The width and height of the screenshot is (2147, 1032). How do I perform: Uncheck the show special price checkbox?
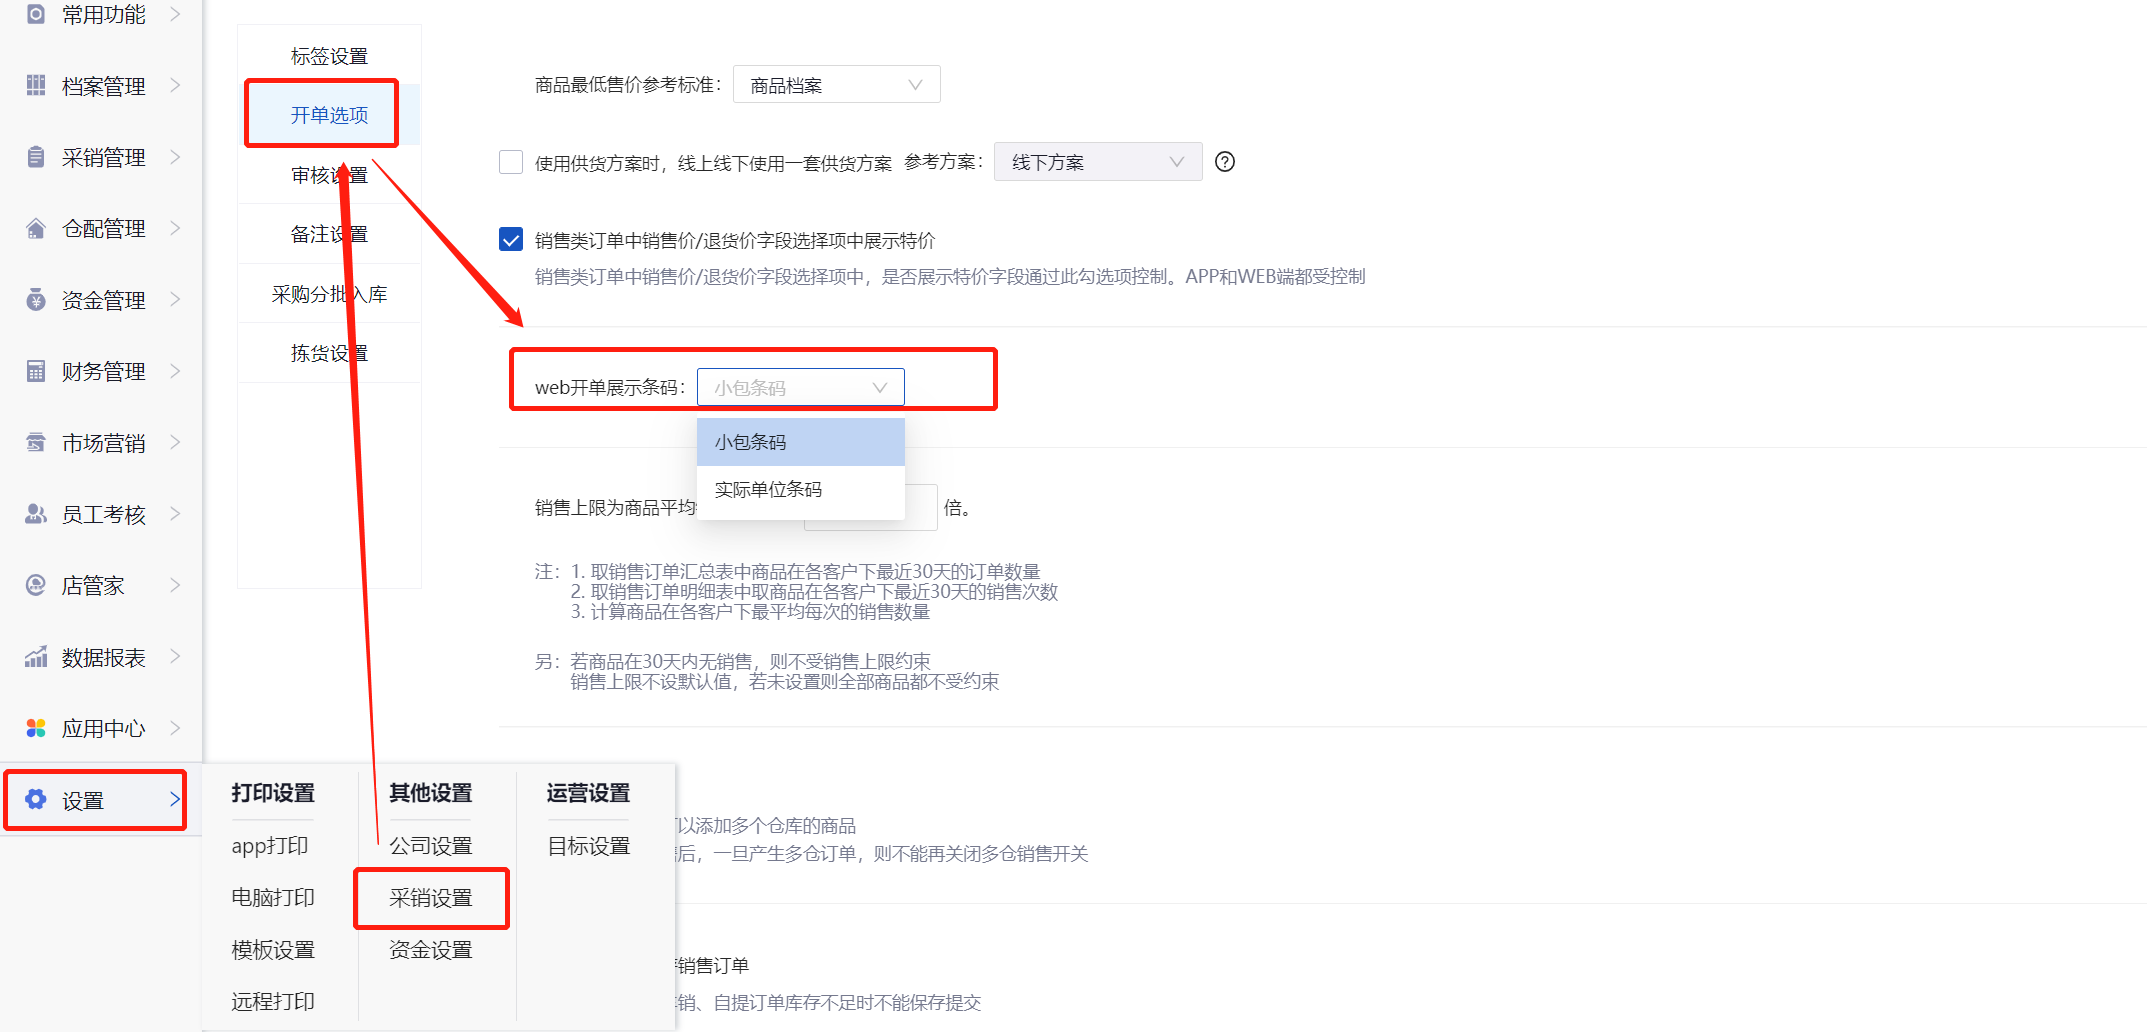click(511, 240)
